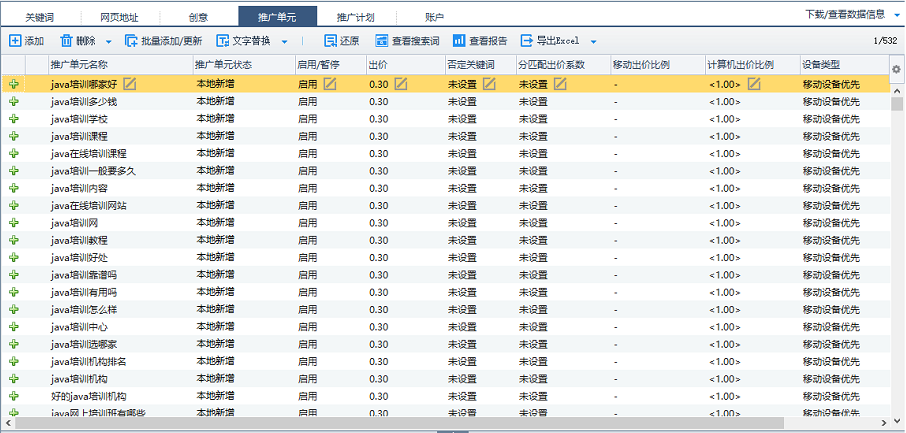Switch to the 网页地址 tab
The image size is (906, 433).
pos(120,17)
